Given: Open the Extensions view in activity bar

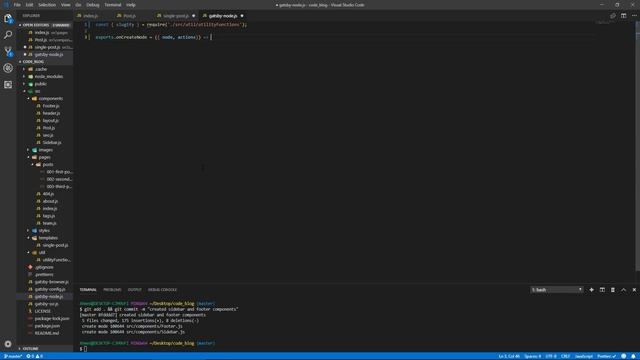Looking at the screenshot, I should click(8, 84).
